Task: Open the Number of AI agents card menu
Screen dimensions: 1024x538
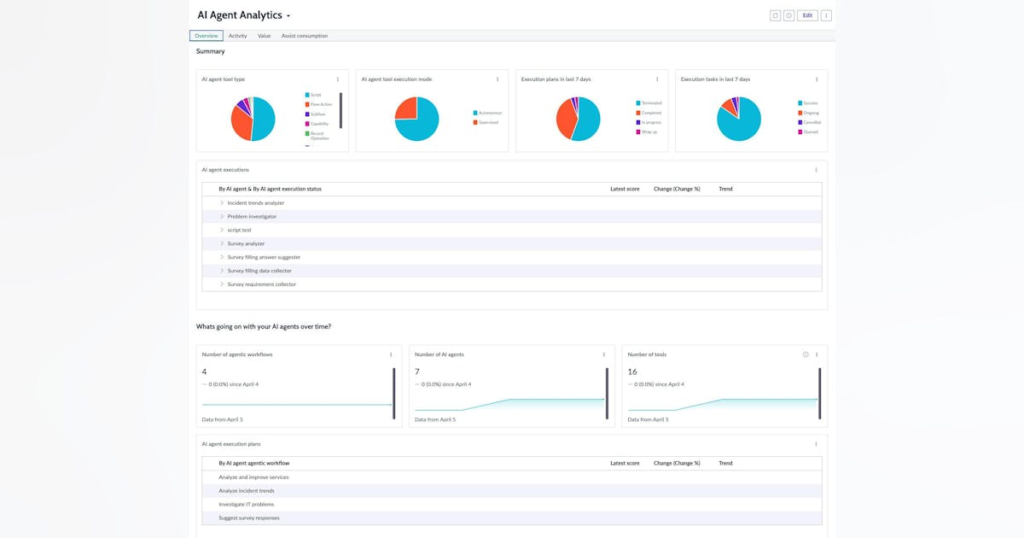Action: pos(604,355)
